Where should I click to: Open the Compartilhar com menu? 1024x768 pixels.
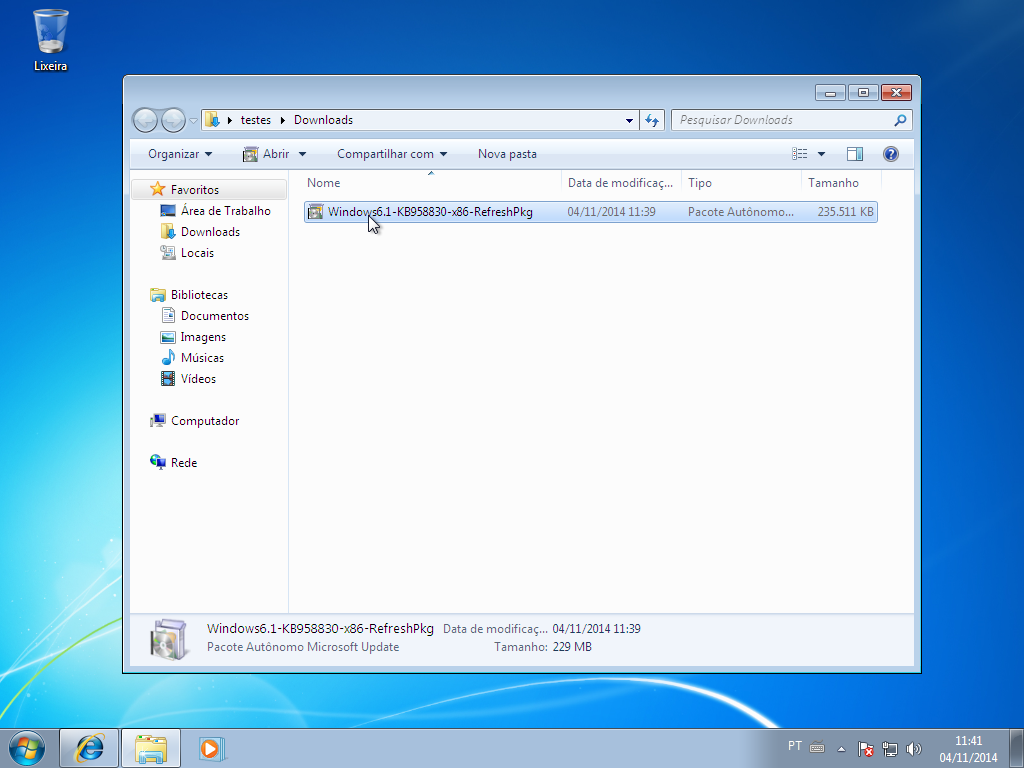(386, 154)
